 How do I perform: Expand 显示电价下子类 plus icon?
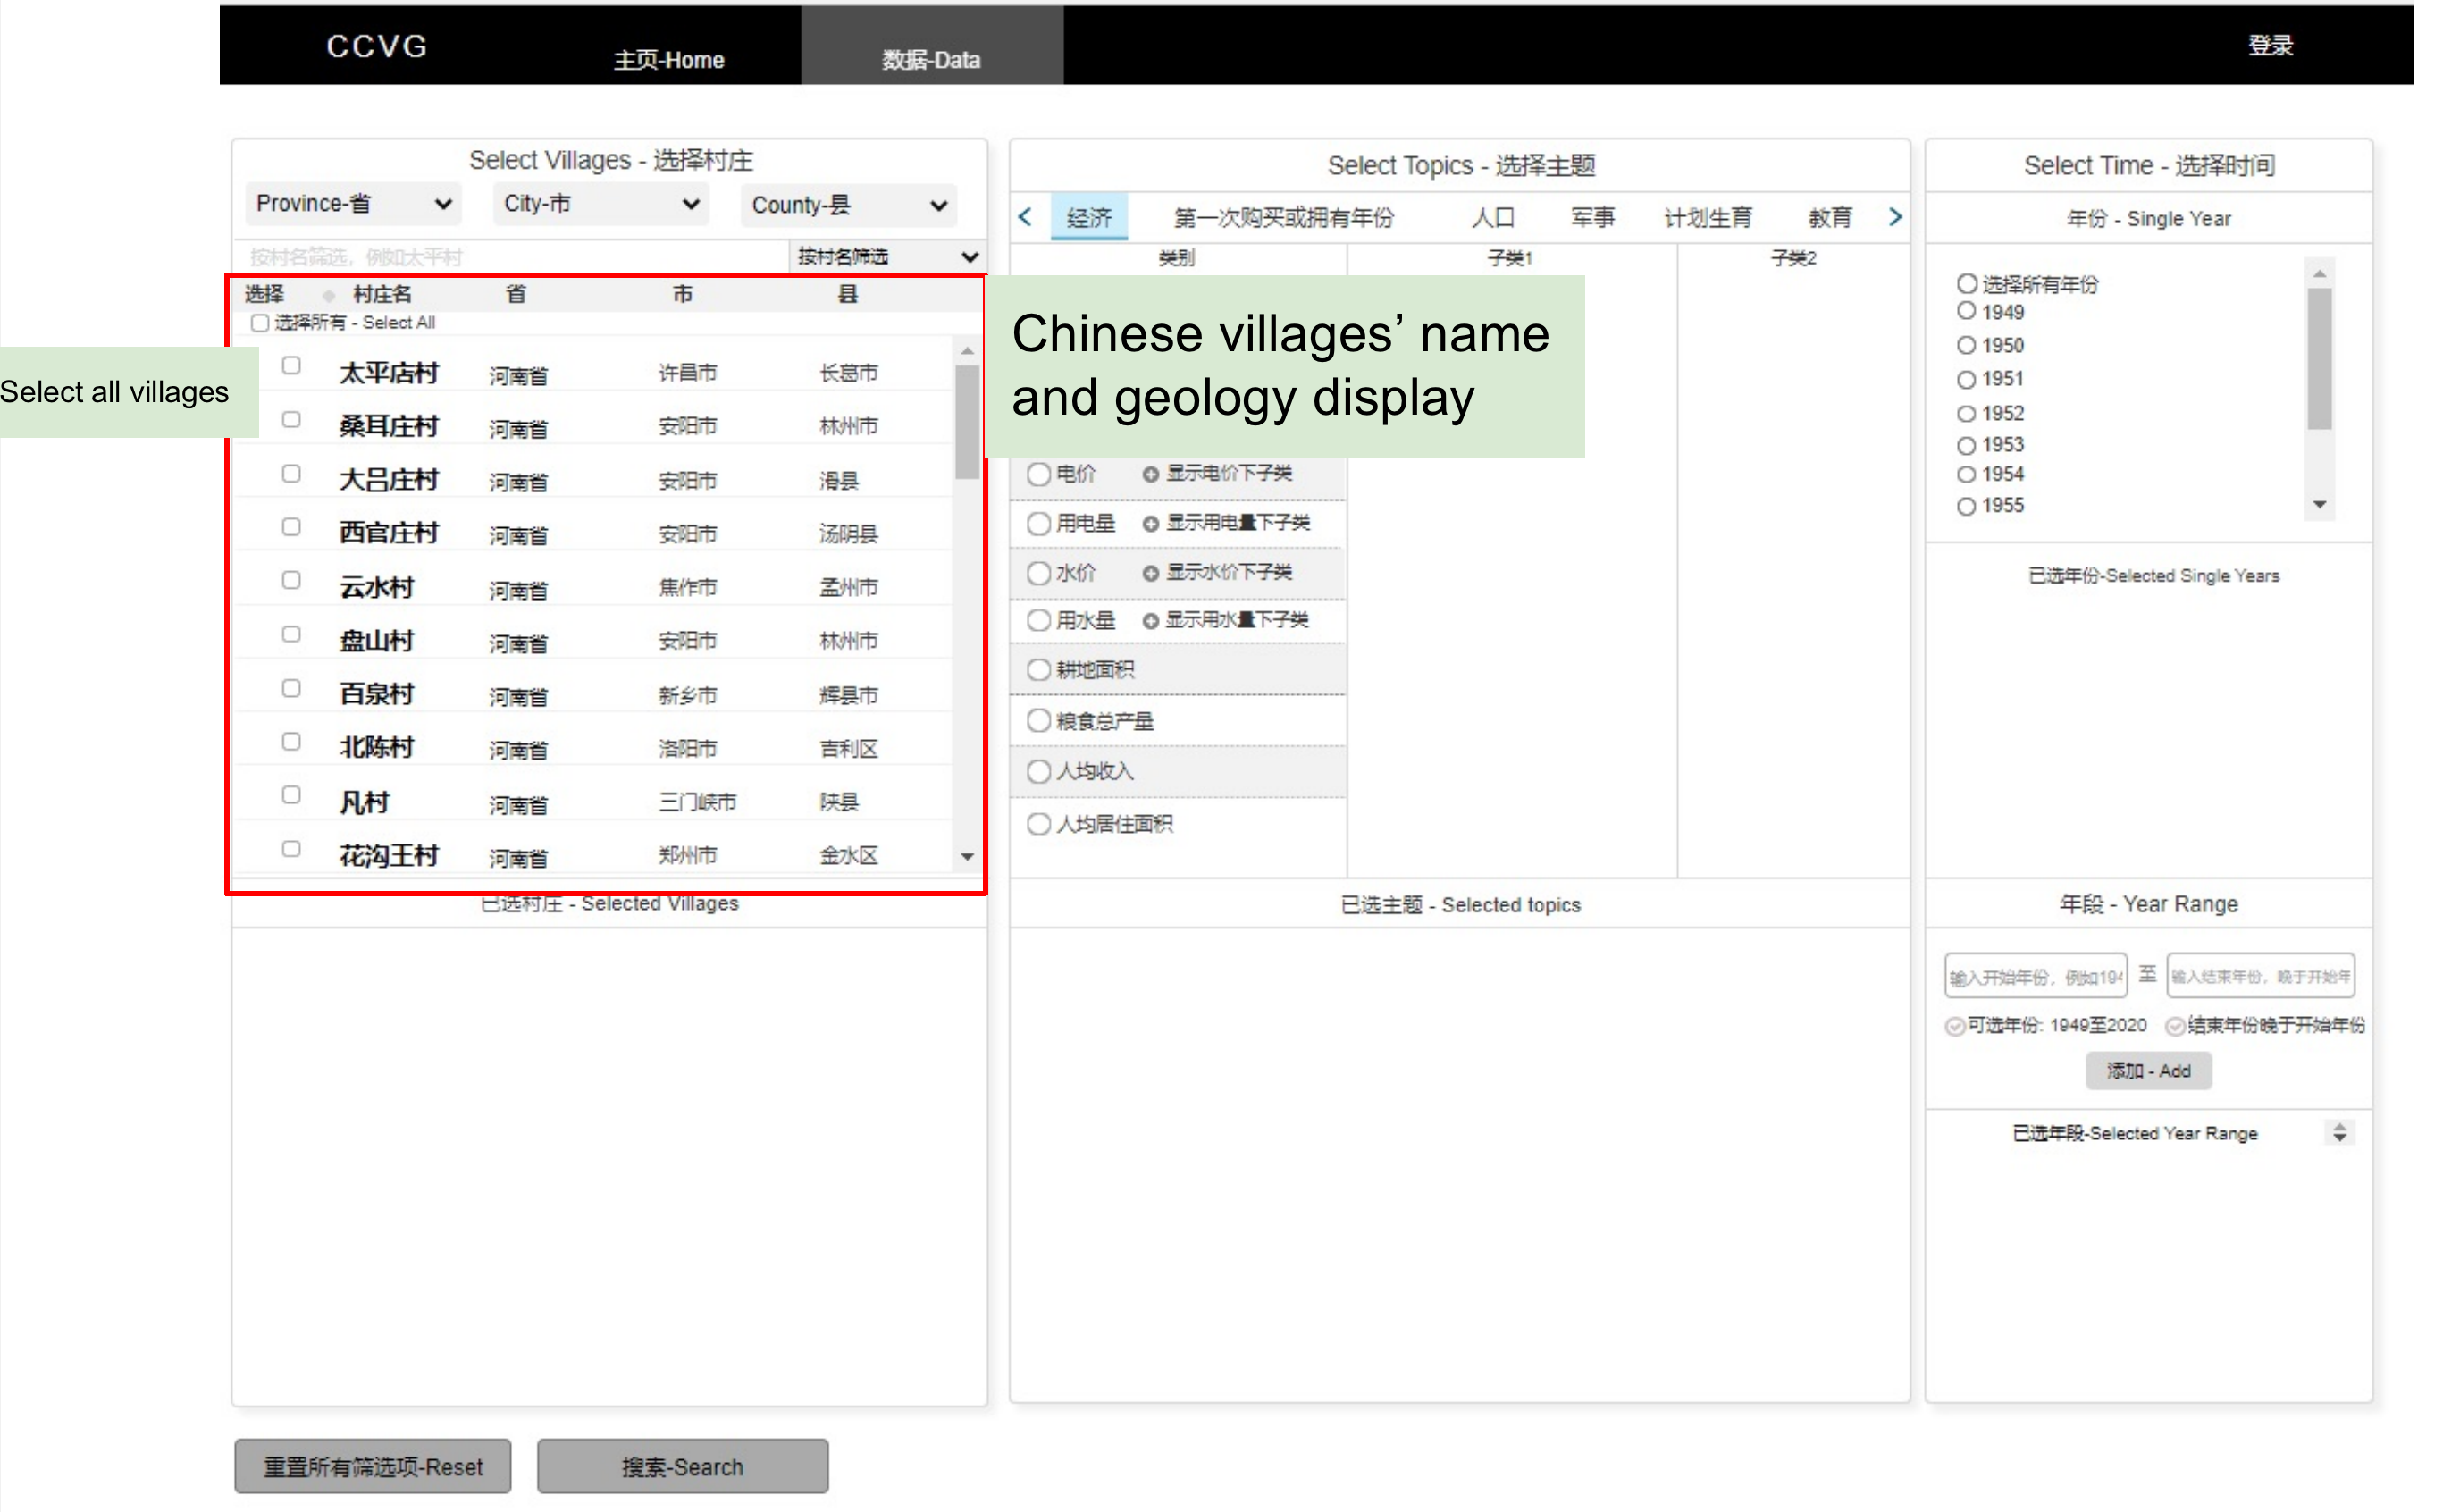1150,474
